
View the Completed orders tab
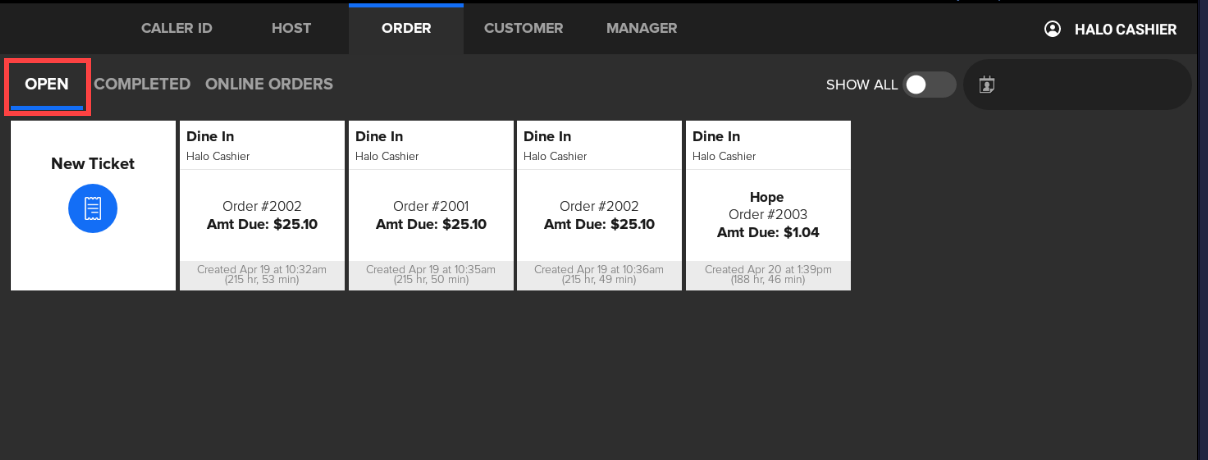pos(142,84)
